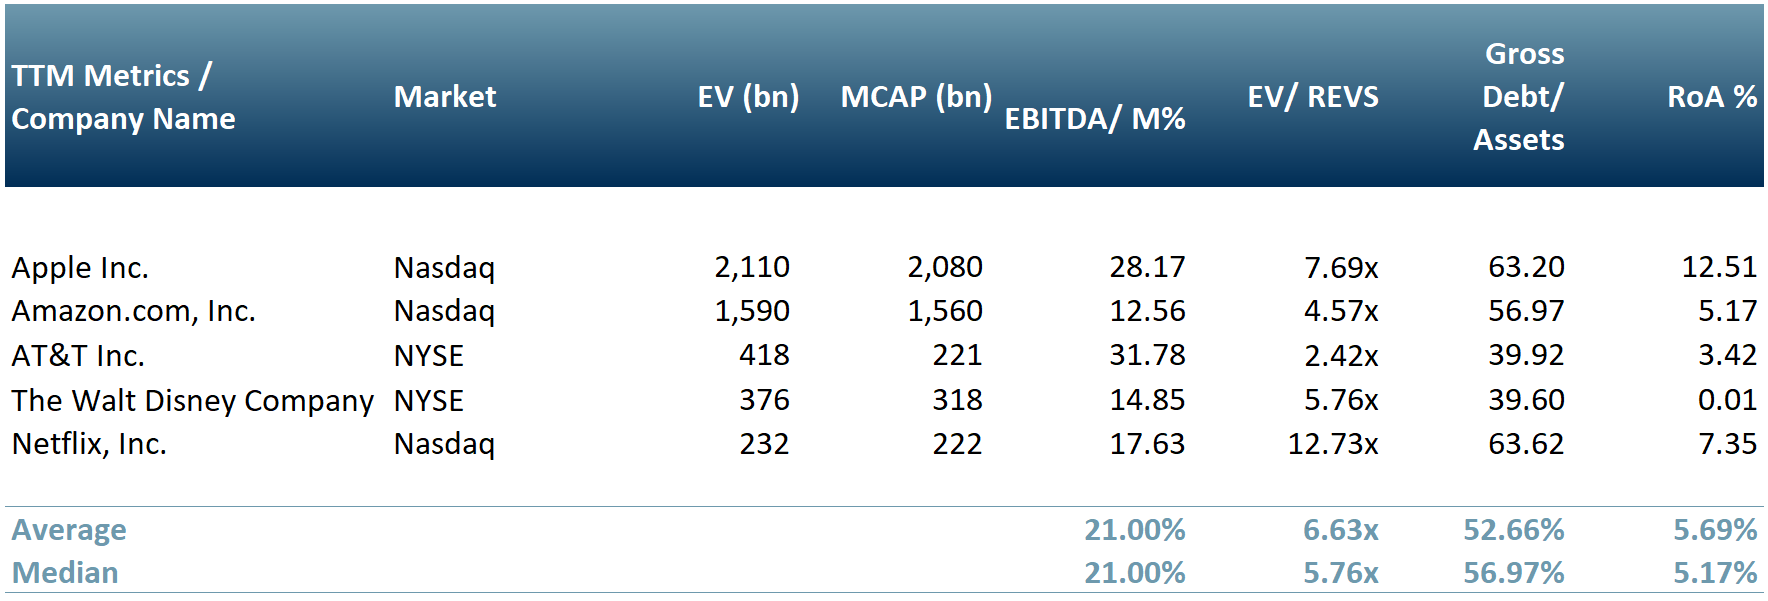Select Apple's EV value 2,110
The height and width of the screenshot is (601, 1768).
coord(751,267)
